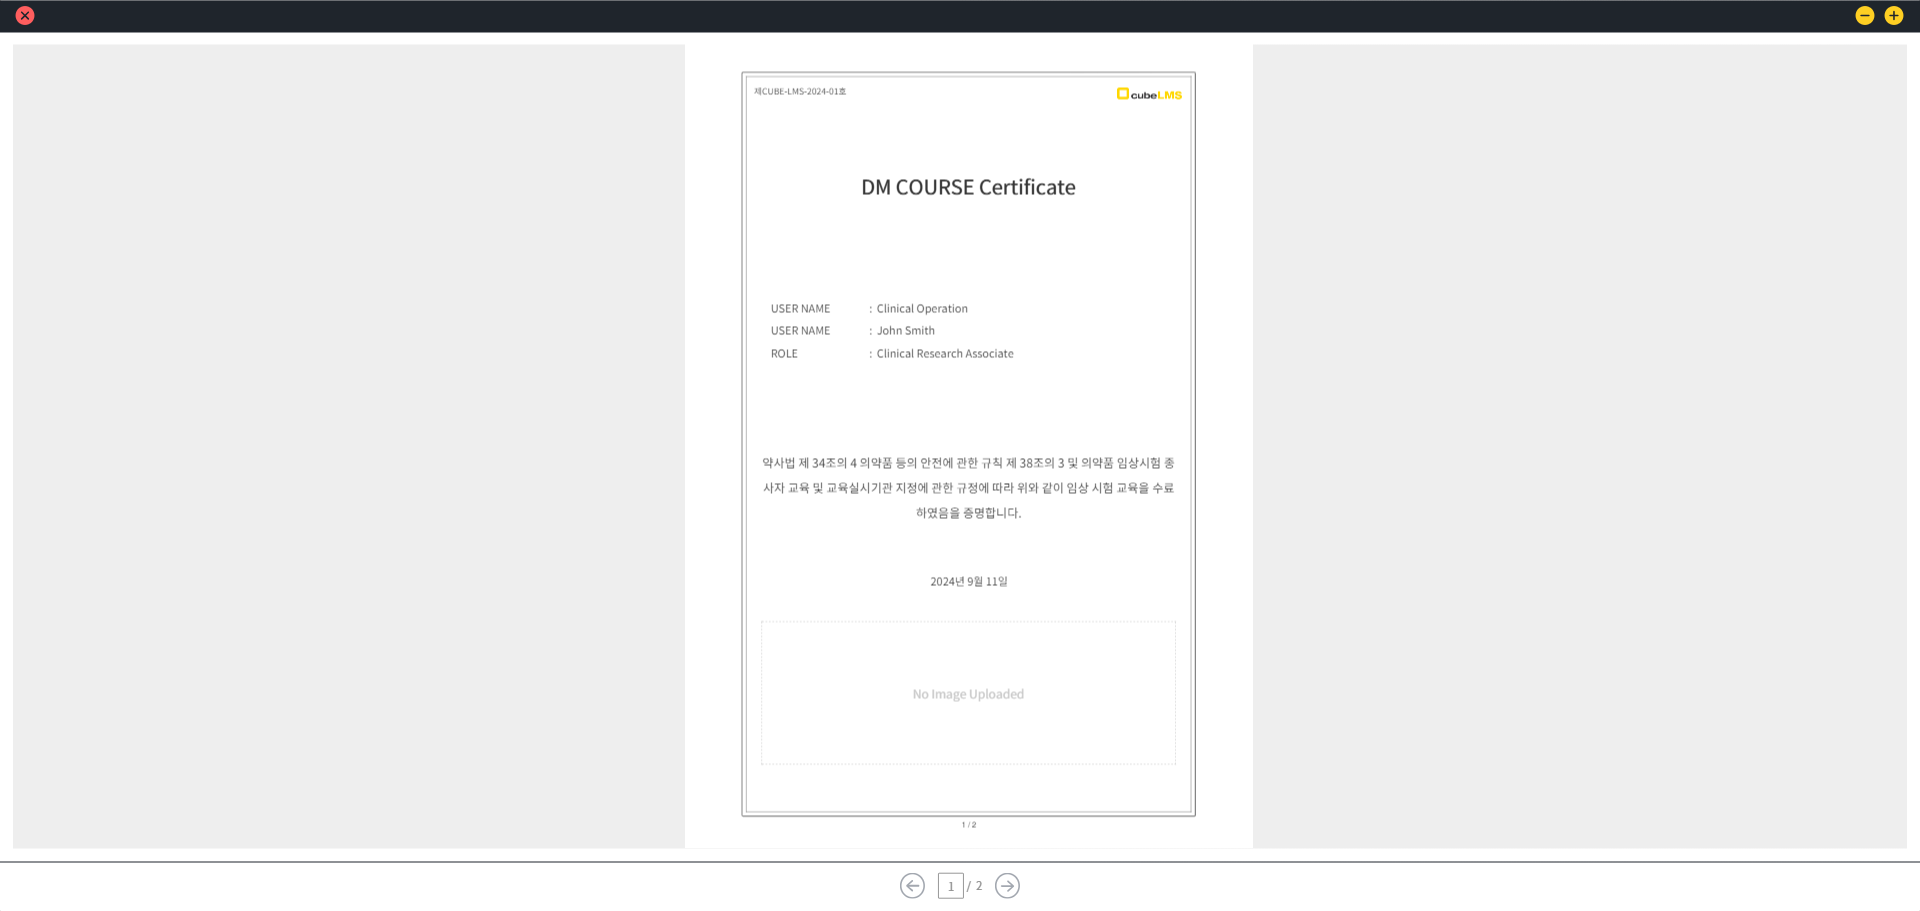
Task: Click the "Clinical Research Associate" role value
Action: point(945,354)
